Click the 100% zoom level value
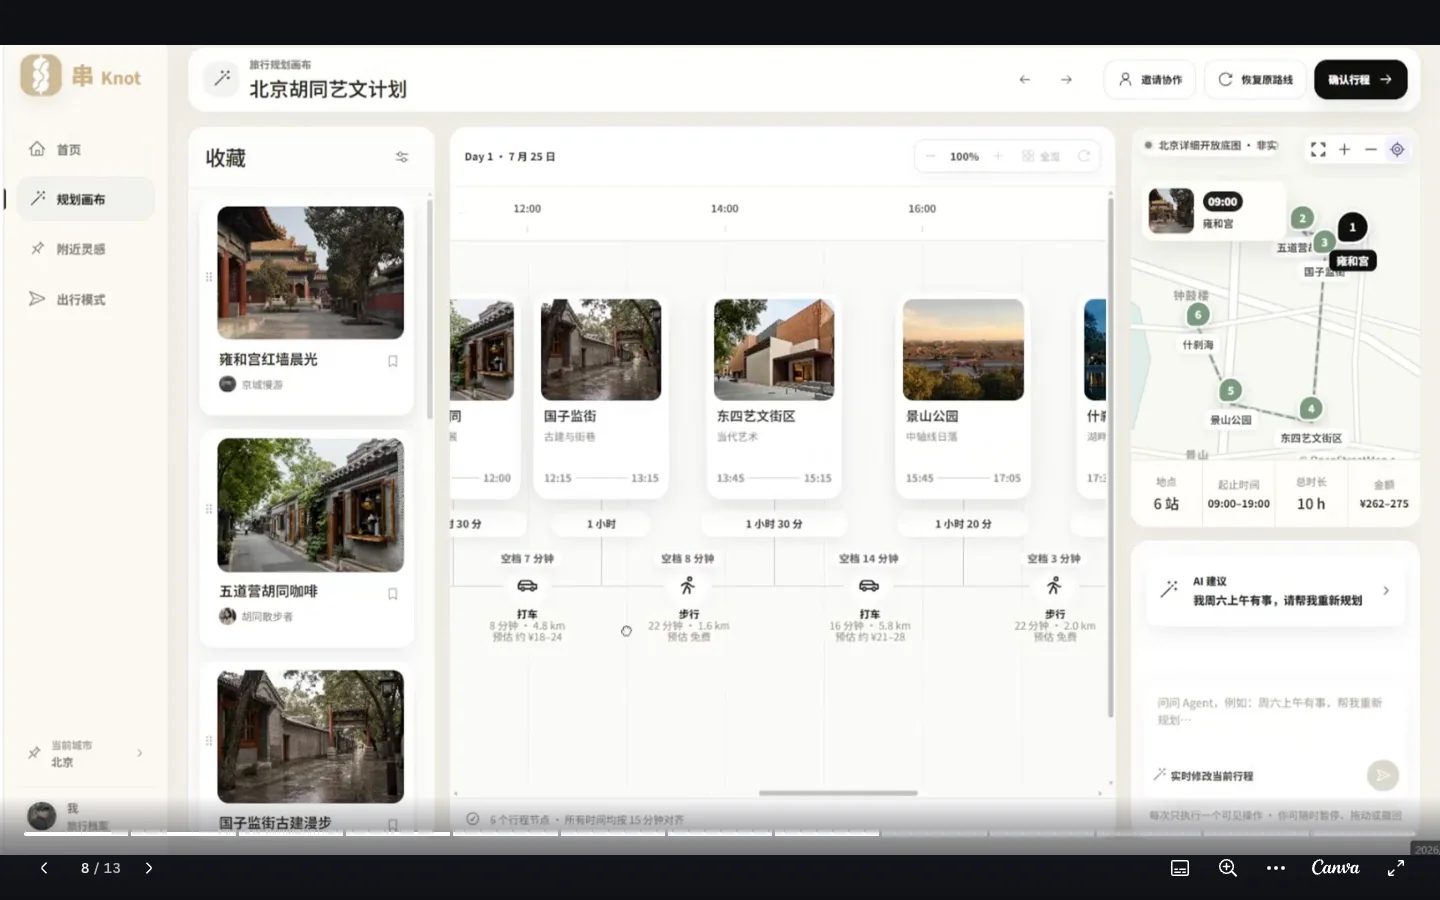The width and height of the screenshot is (1440, 900). [964, 156]
